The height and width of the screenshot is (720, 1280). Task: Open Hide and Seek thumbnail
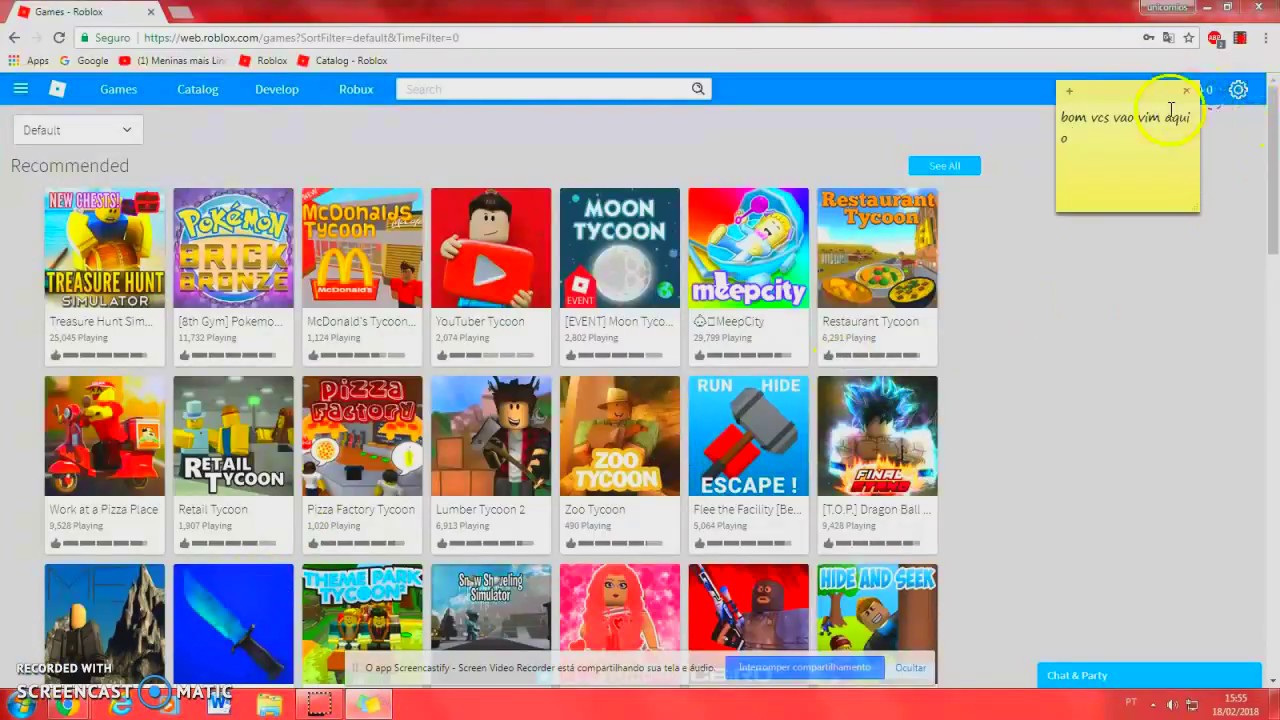(x=877, y=624)
